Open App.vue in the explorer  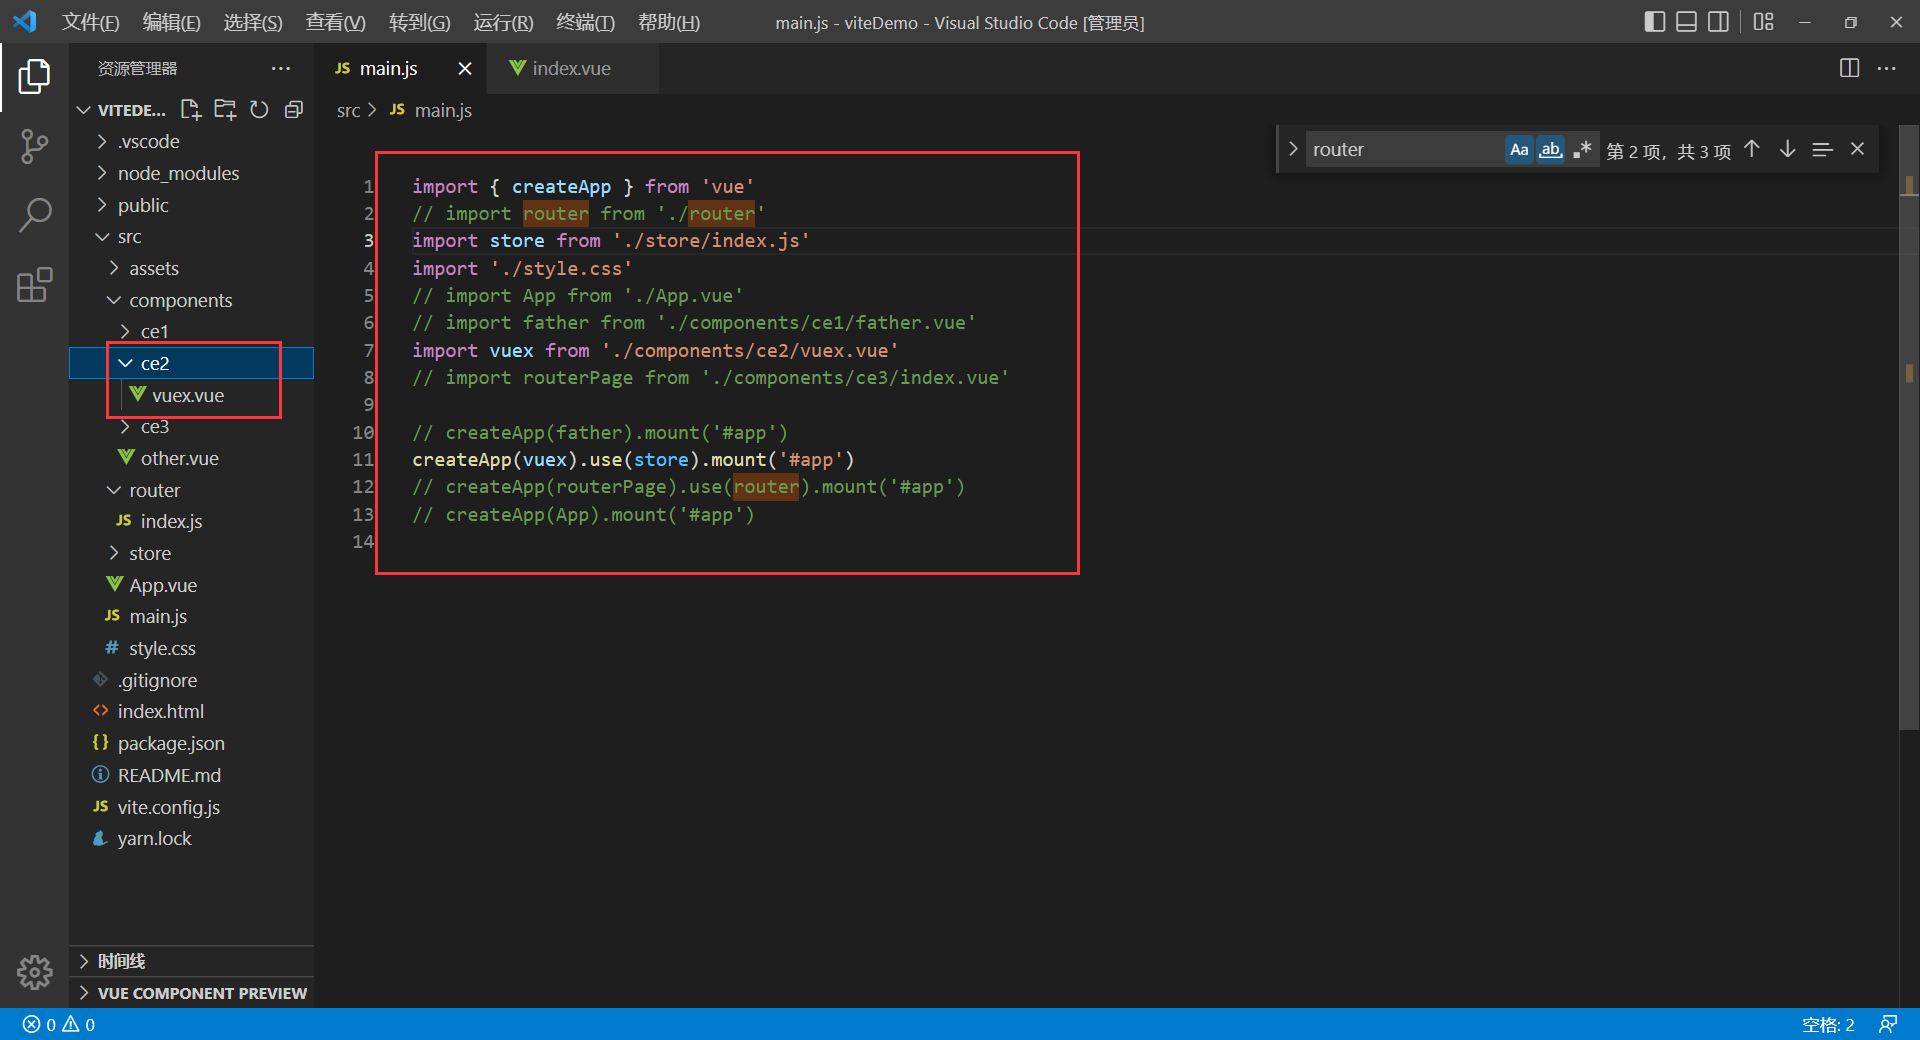tap(192, 585)
